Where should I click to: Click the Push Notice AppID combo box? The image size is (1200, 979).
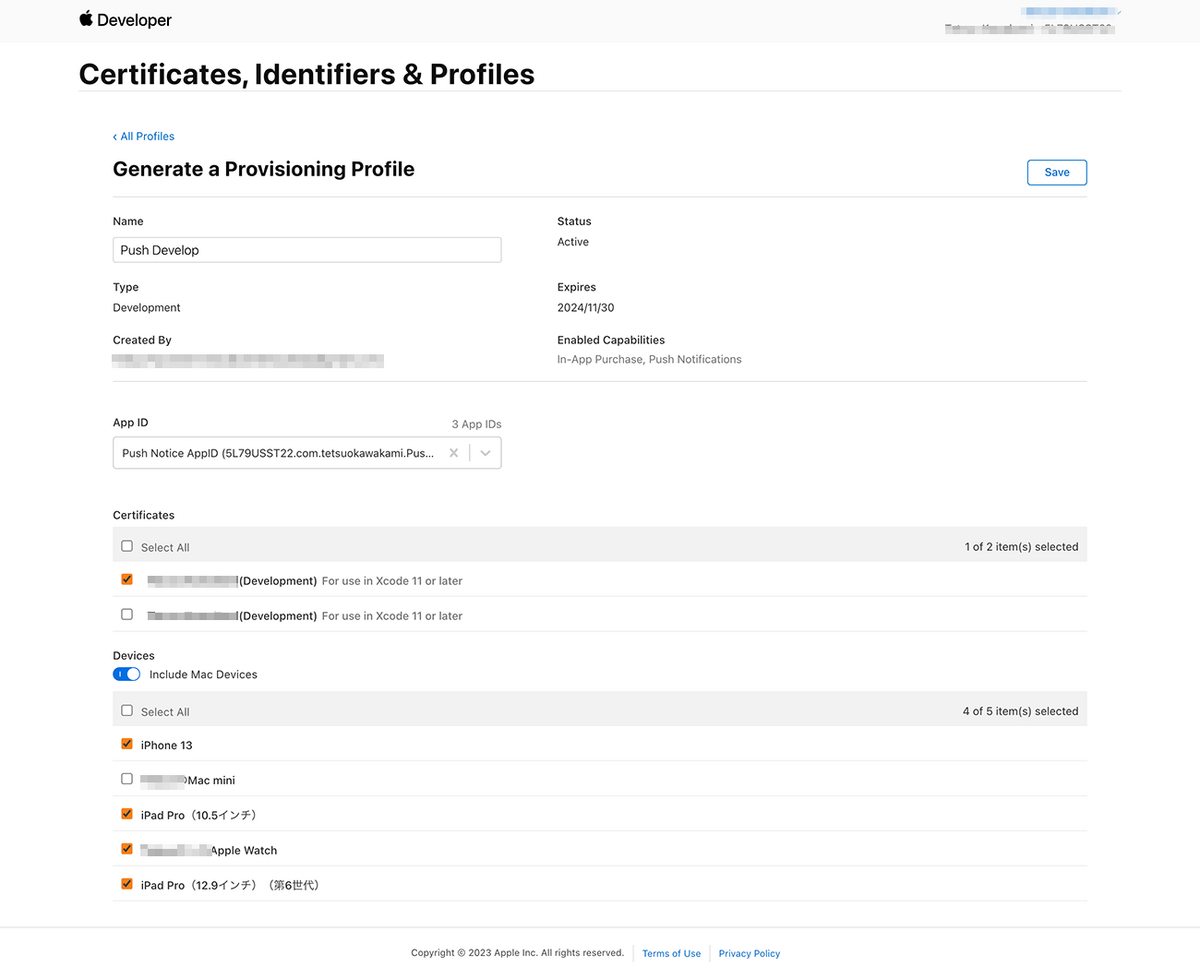pyautogui.click(x=278, y=453)
